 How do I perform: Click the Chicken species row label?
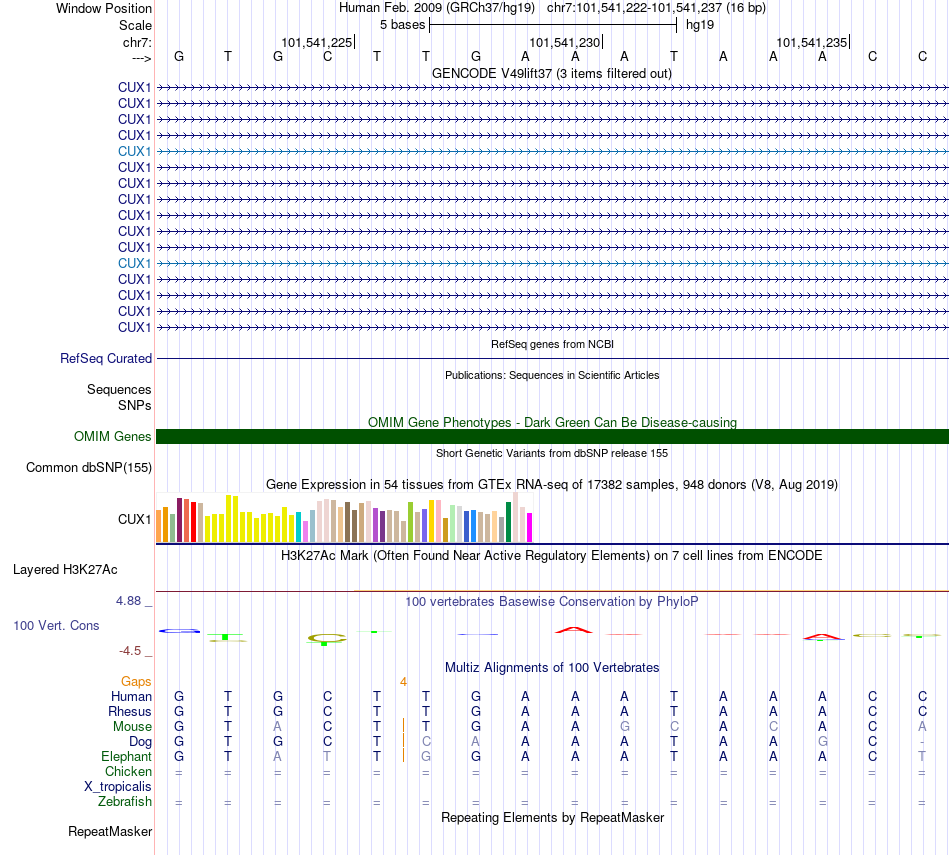point(128,771)
